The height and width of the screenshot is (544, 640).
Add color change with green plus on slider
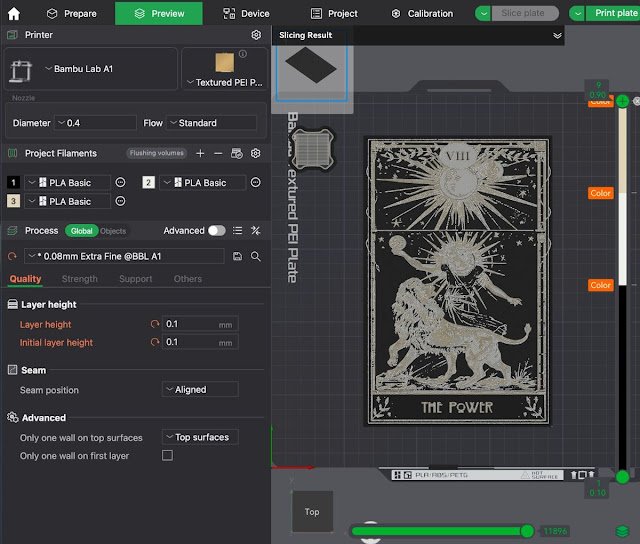click(623, 101)
